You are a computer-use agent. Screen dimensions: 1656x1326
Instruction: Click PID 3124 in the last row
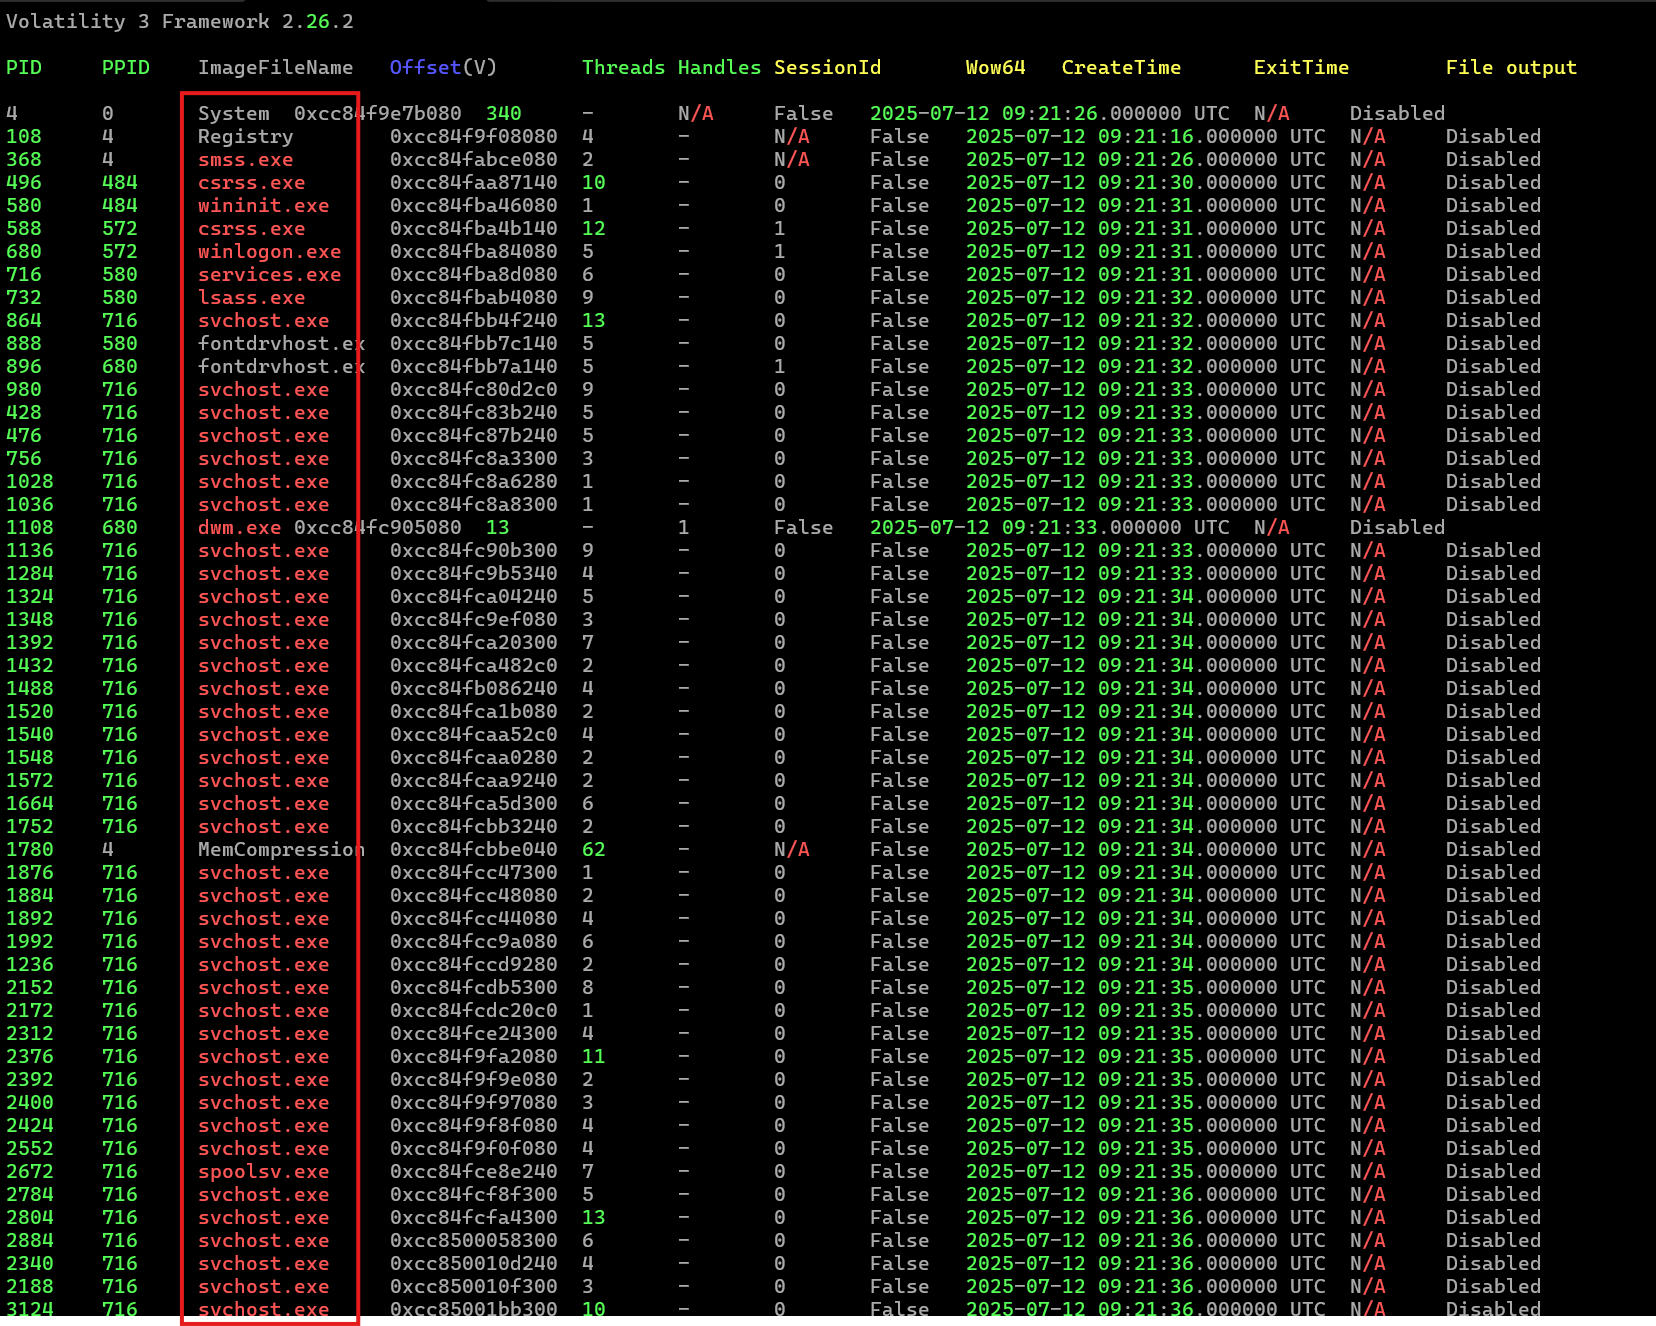click(x=30, y=1309)
